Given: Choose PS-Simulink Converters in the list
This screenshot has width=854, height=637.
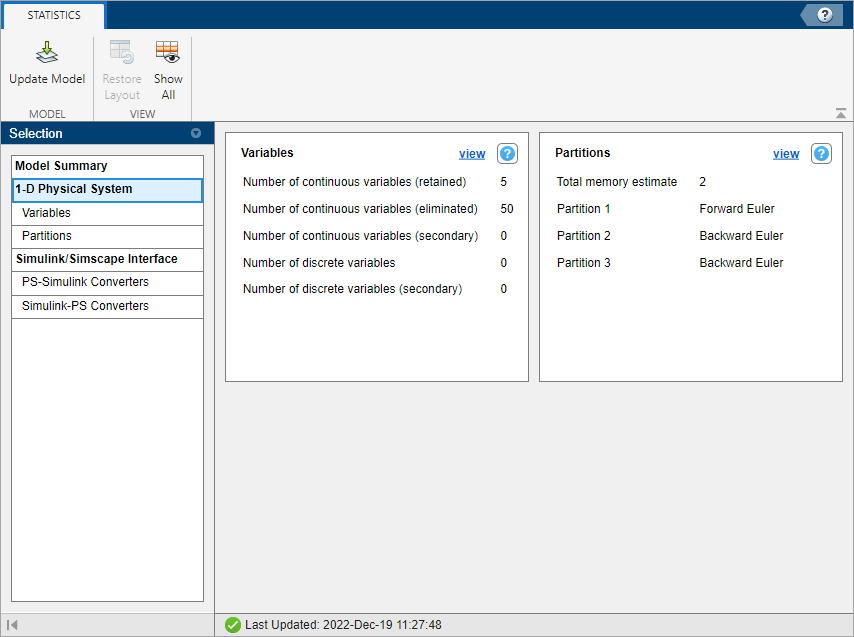Looking at the screenshot, I should pos(85,282).
